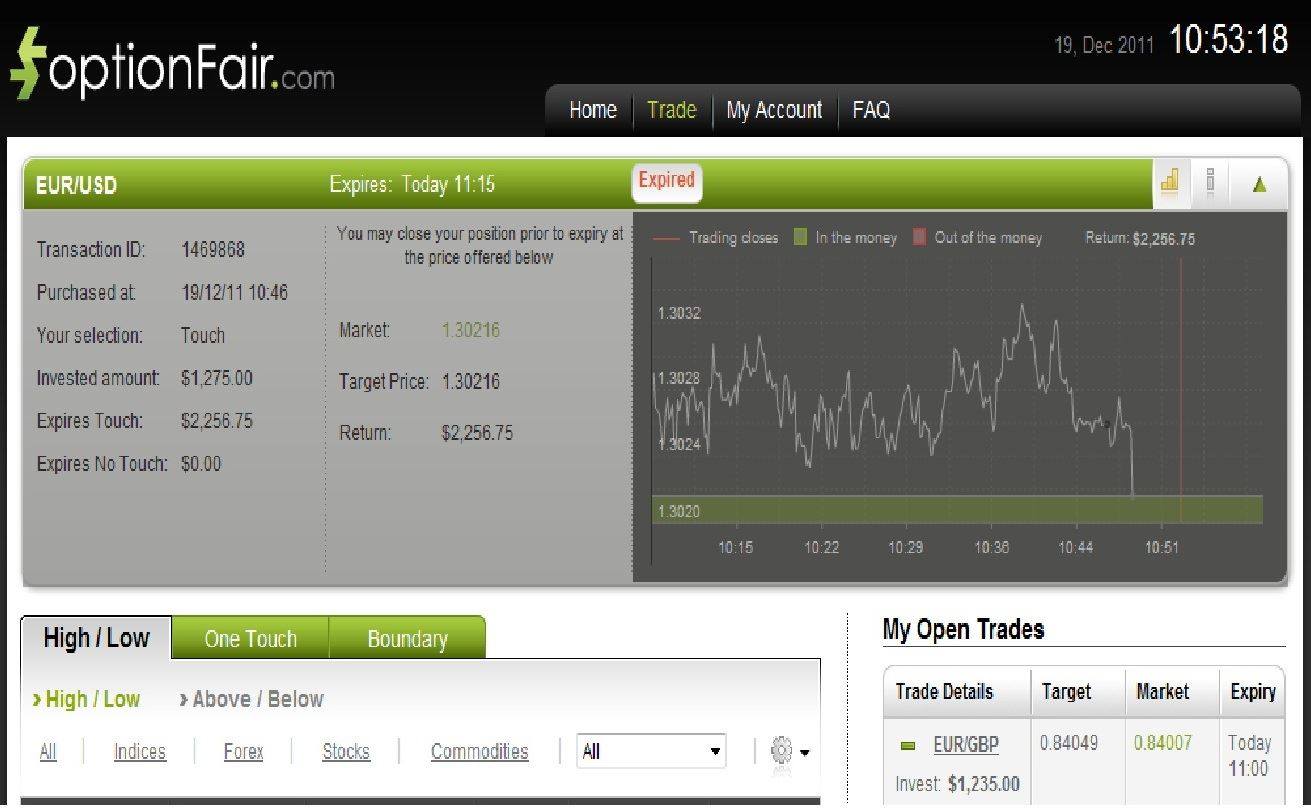Toggle the In the money legend
The image size is (1311, 808).
click(796, 237)
